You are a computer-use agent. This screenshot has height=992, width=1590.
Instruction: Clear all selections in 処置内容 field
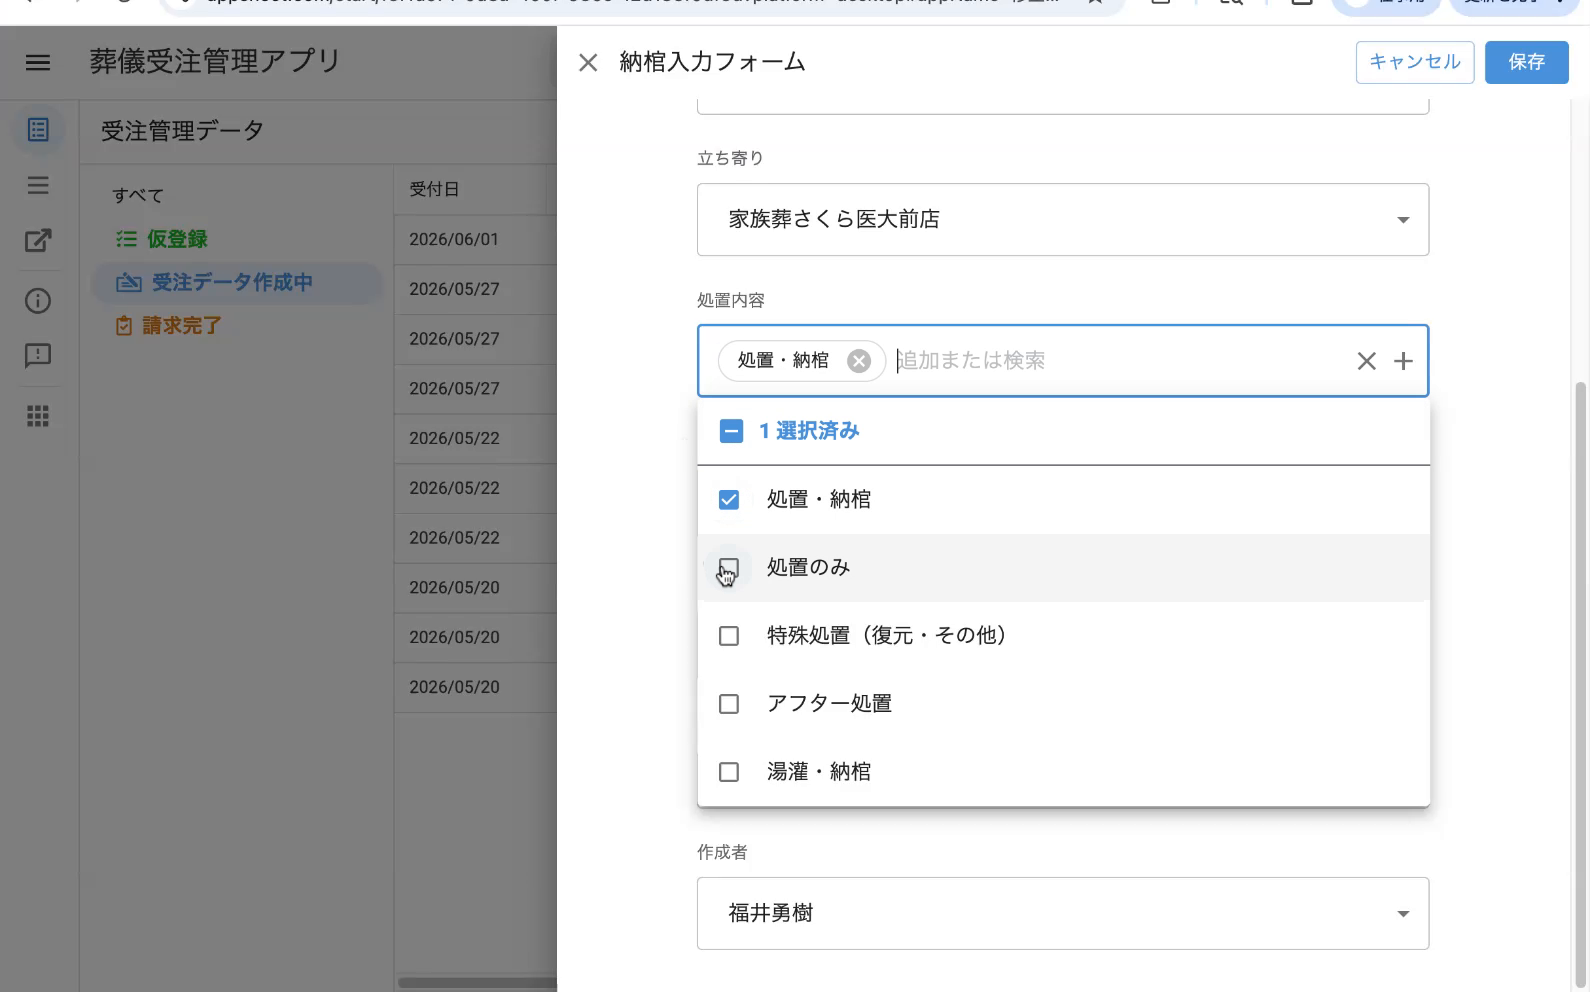1366,361
